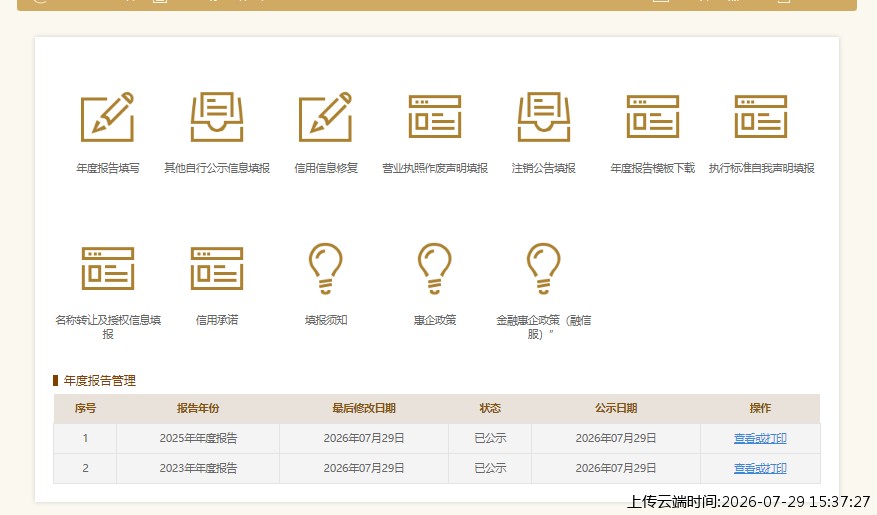Click the 注销公告填报 label

(x=544, y=168)
